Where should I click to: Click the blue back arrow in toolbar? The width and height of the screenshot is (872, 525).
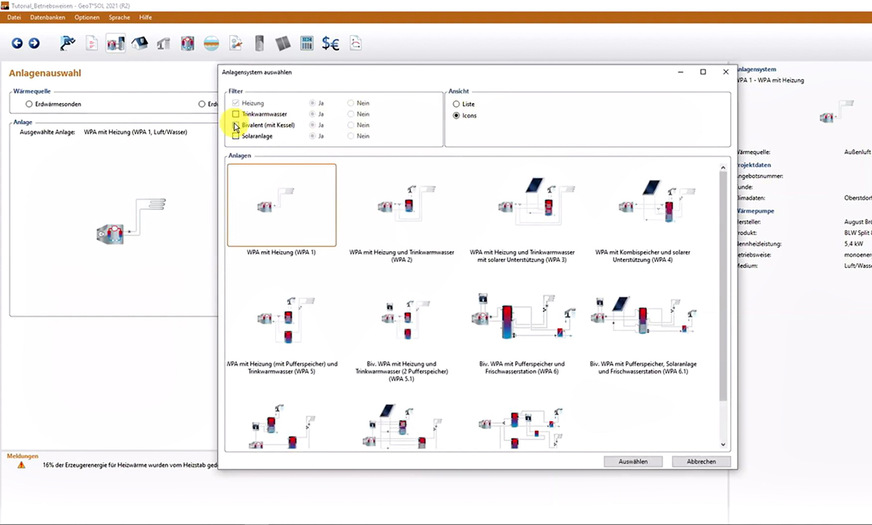pos(17,43)
